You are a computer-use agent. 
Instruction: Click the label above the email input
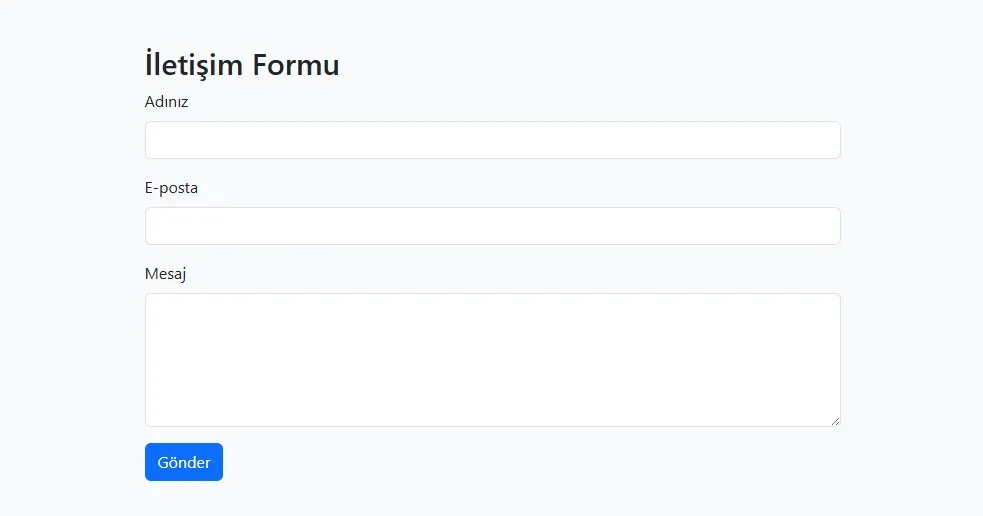point(171,188)
